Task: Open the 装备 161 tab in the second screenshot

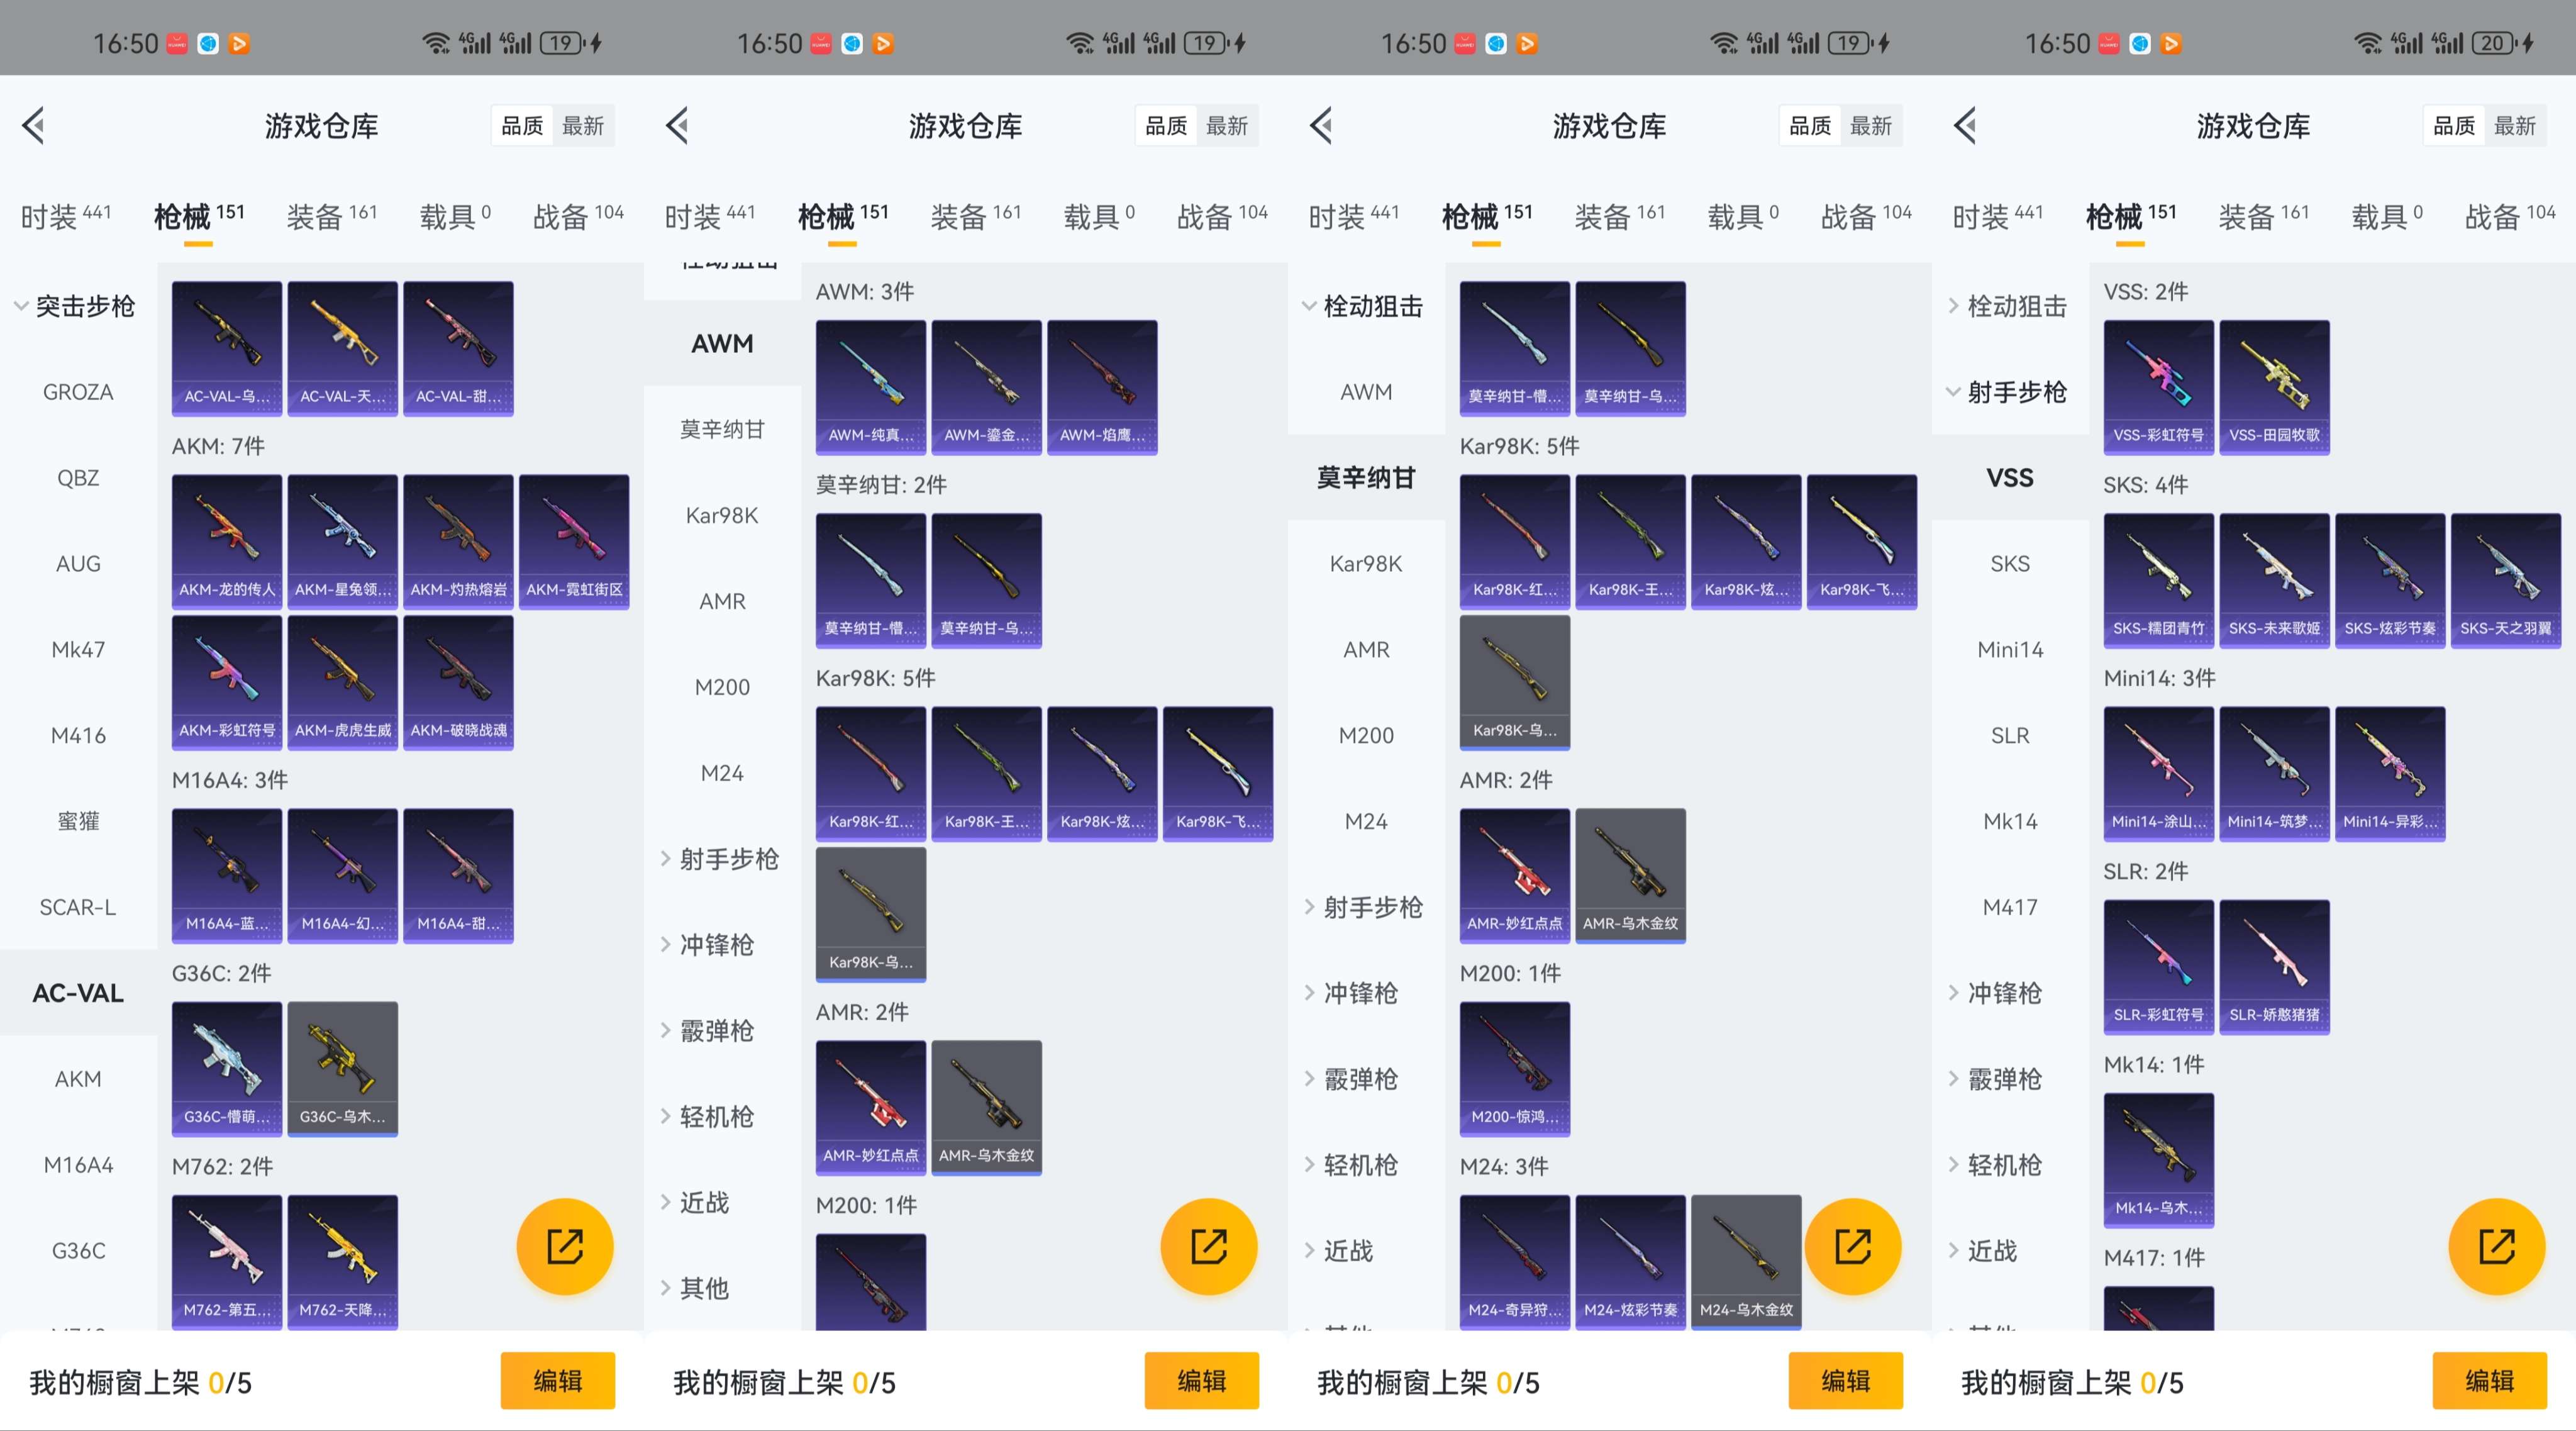Action: point(976,216)
